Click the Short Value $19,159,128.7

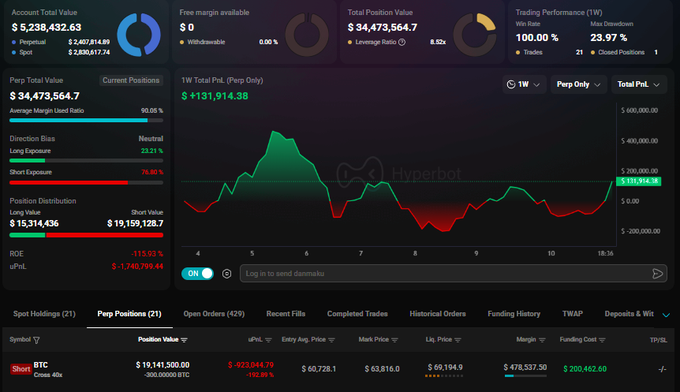pyautogui.click(x=135, y=224)
